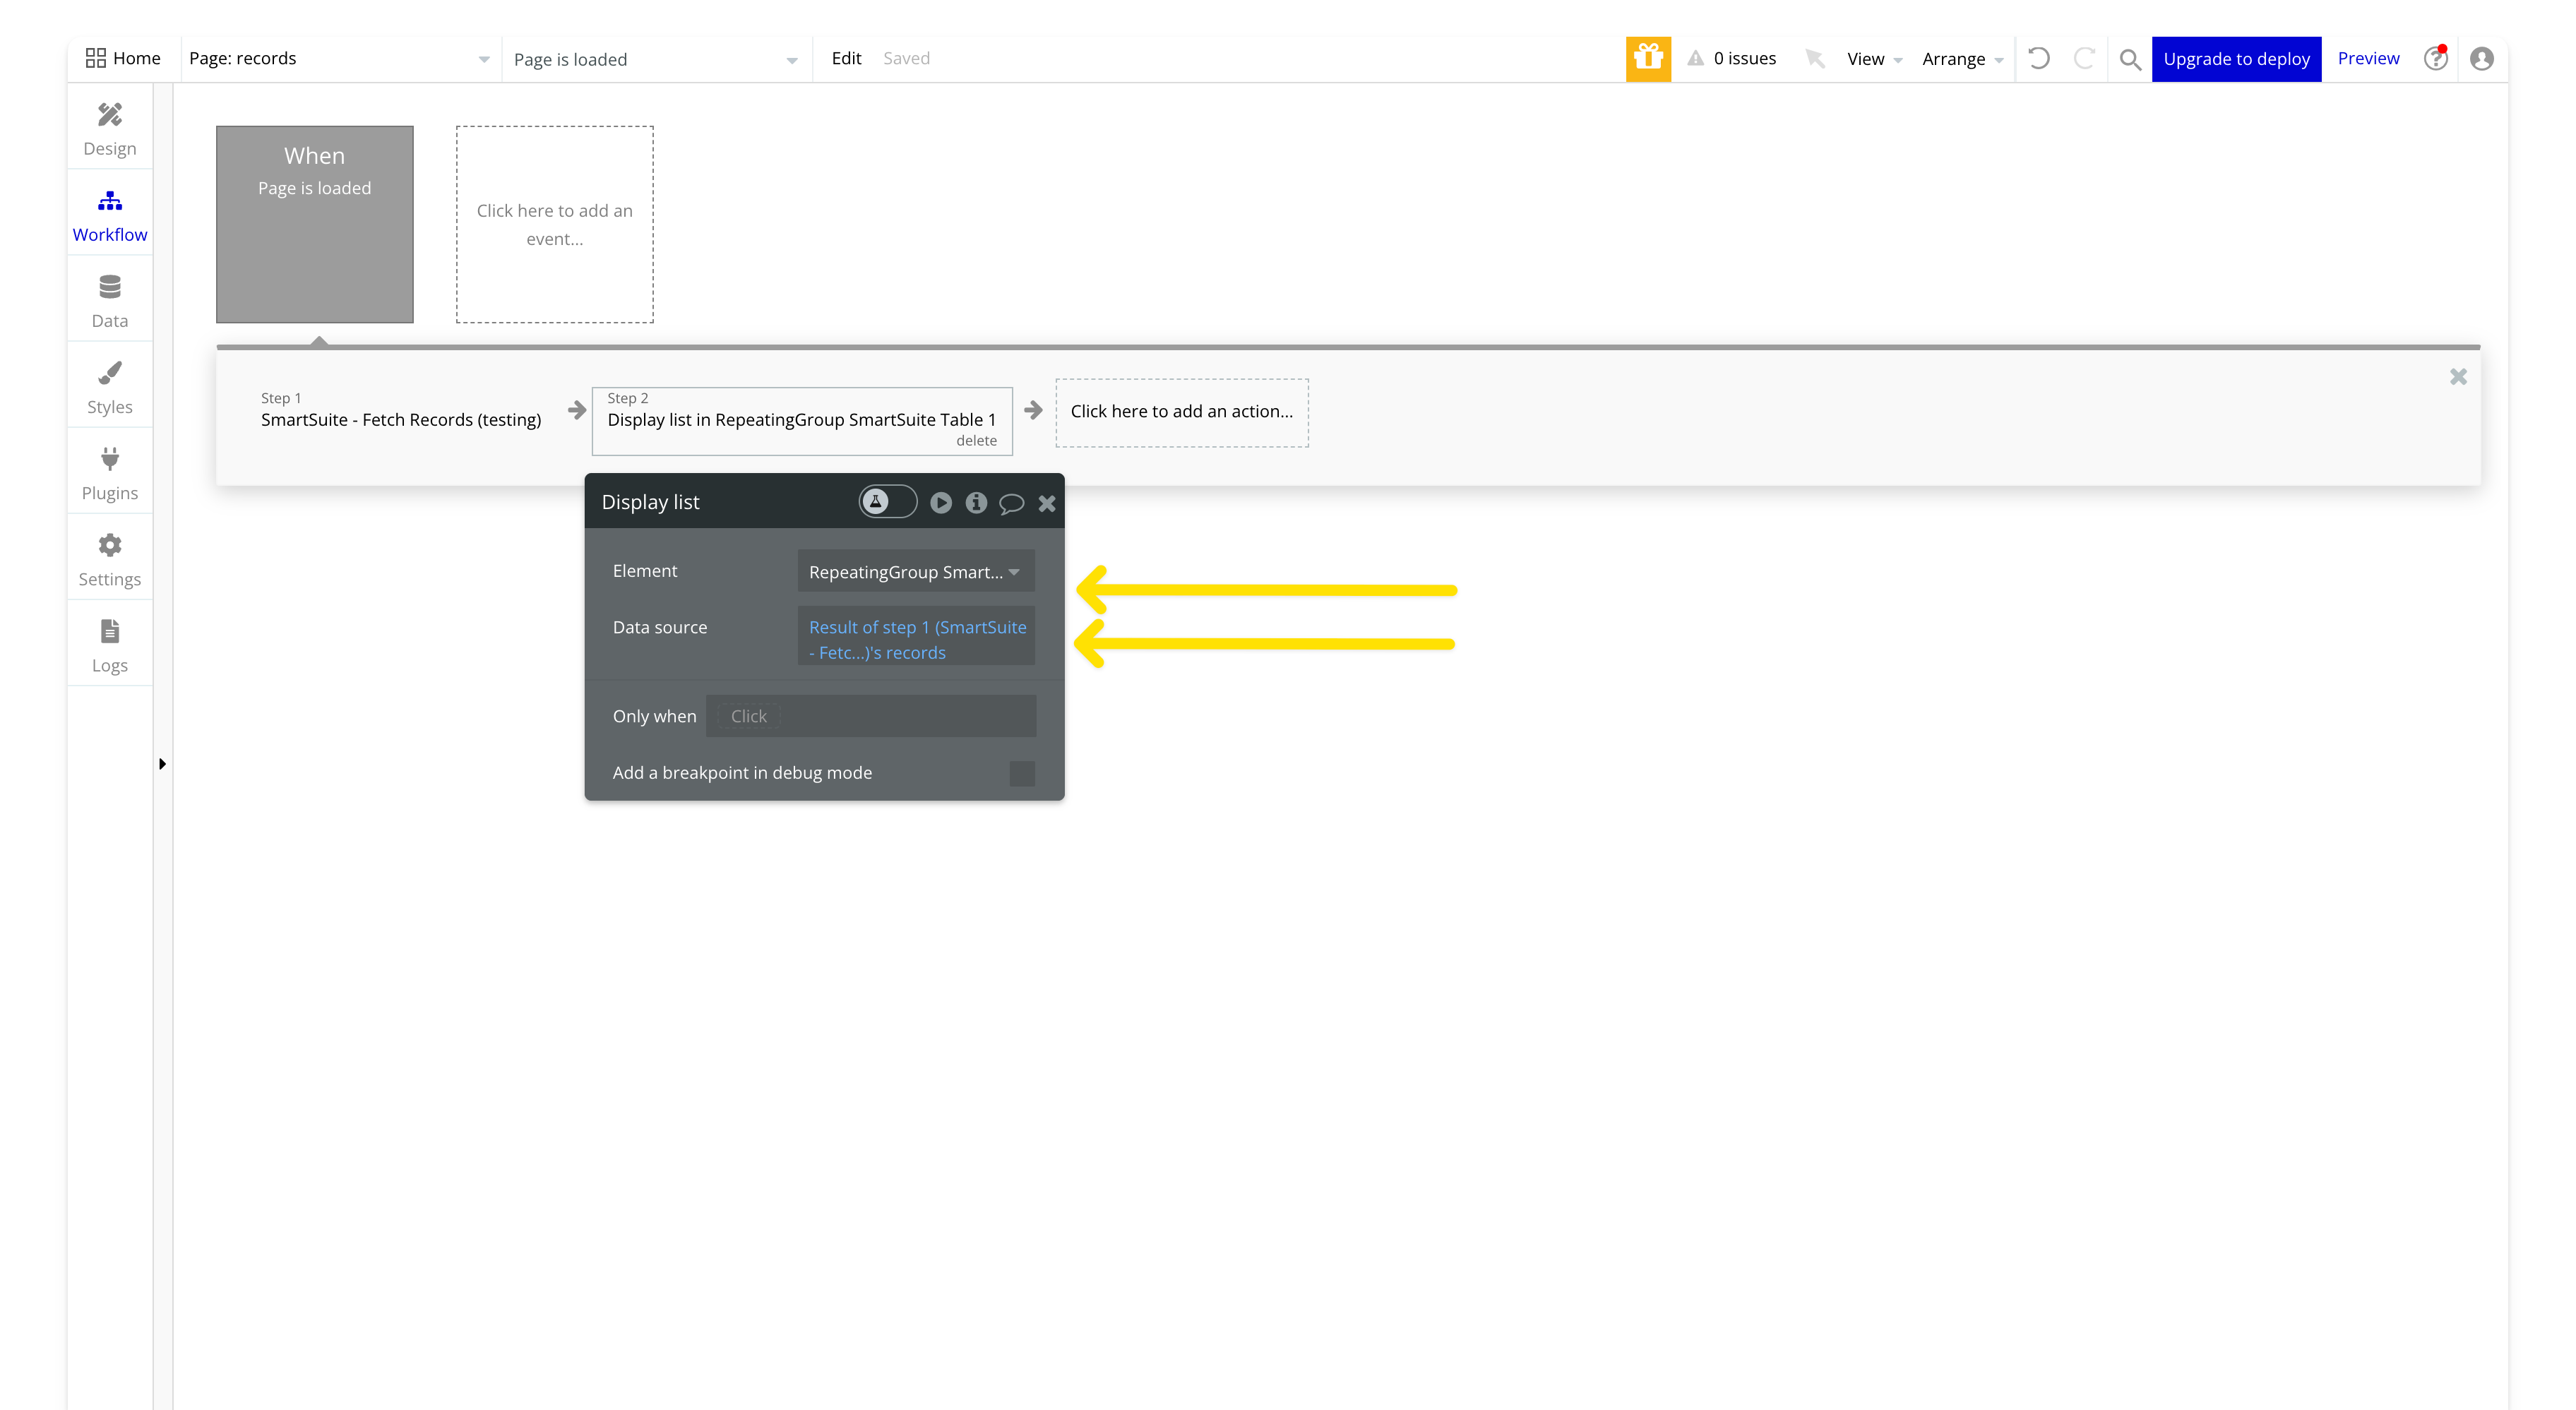
Task: Open the gift rewards icon
Action: click(x=1648, y=58)
